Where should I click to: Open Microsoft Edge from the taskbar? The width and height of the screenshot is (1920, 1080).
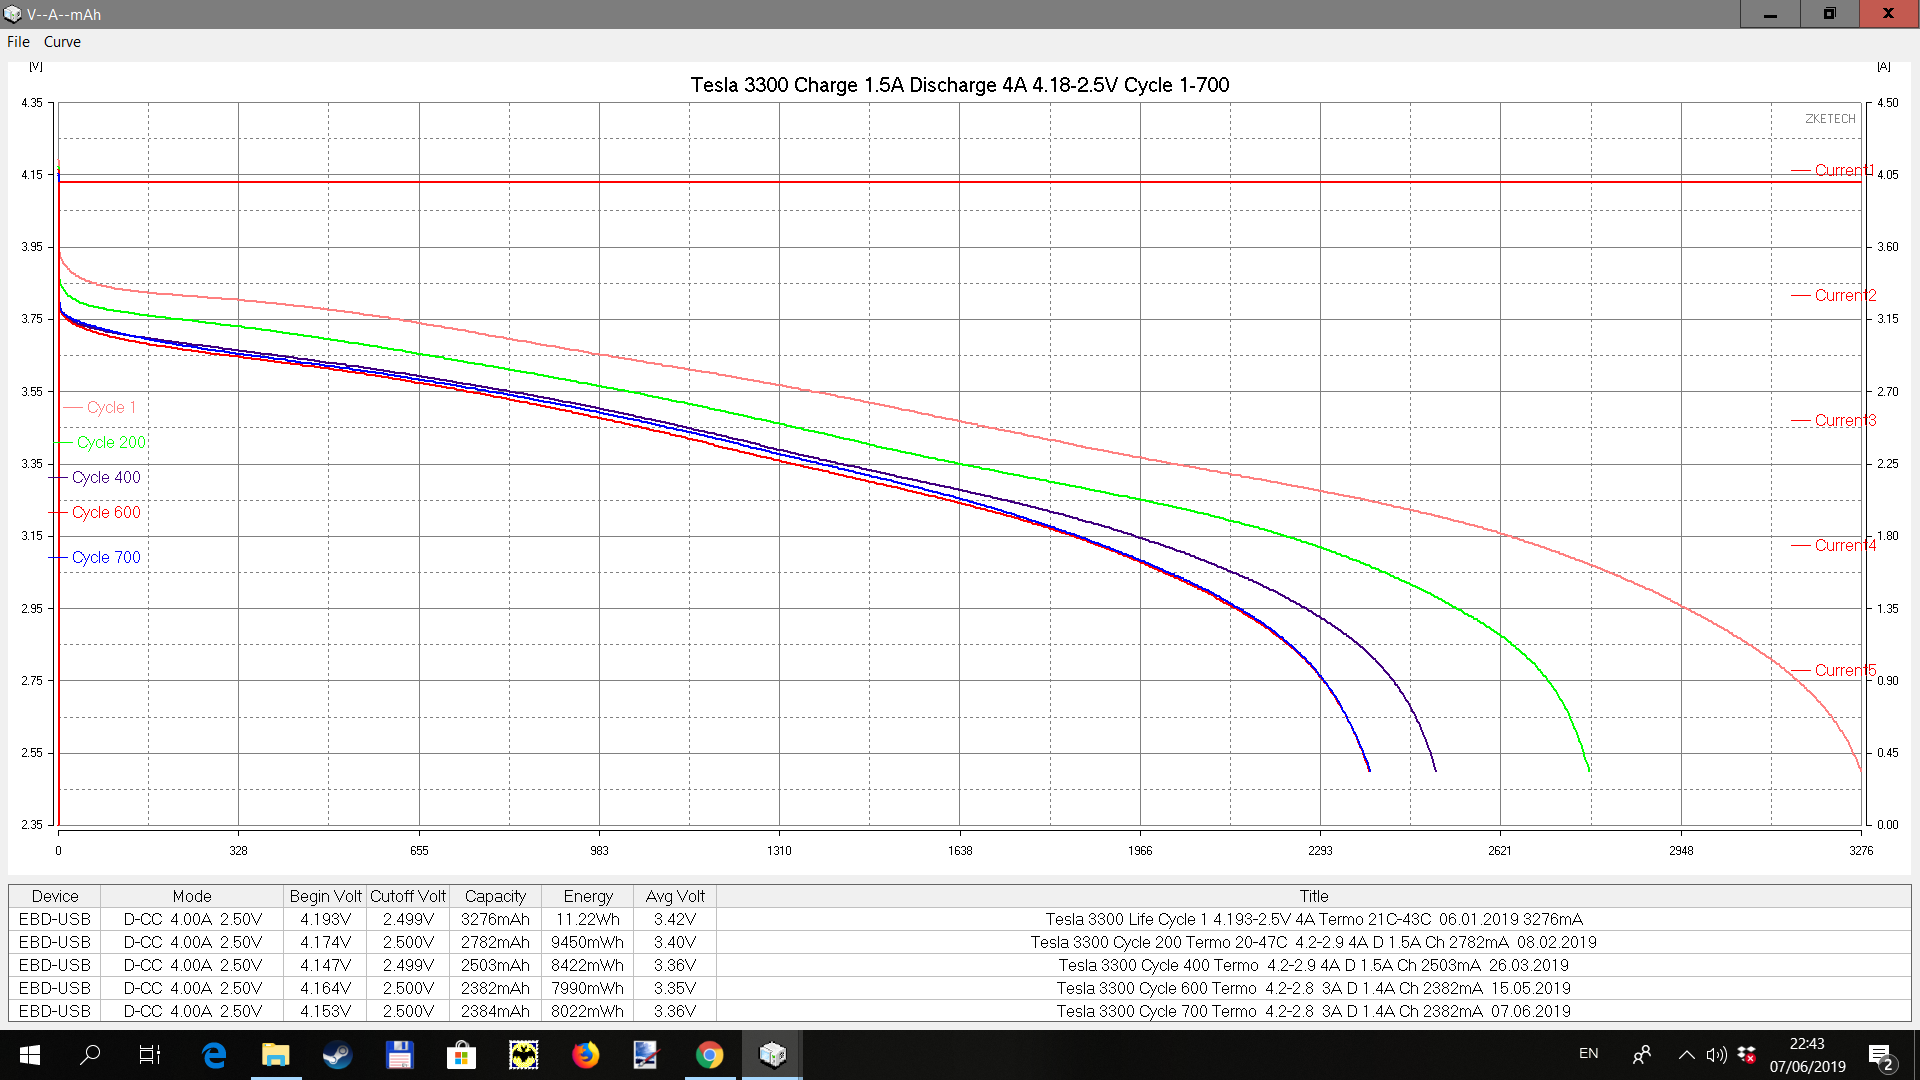(x=213, y=1054)
